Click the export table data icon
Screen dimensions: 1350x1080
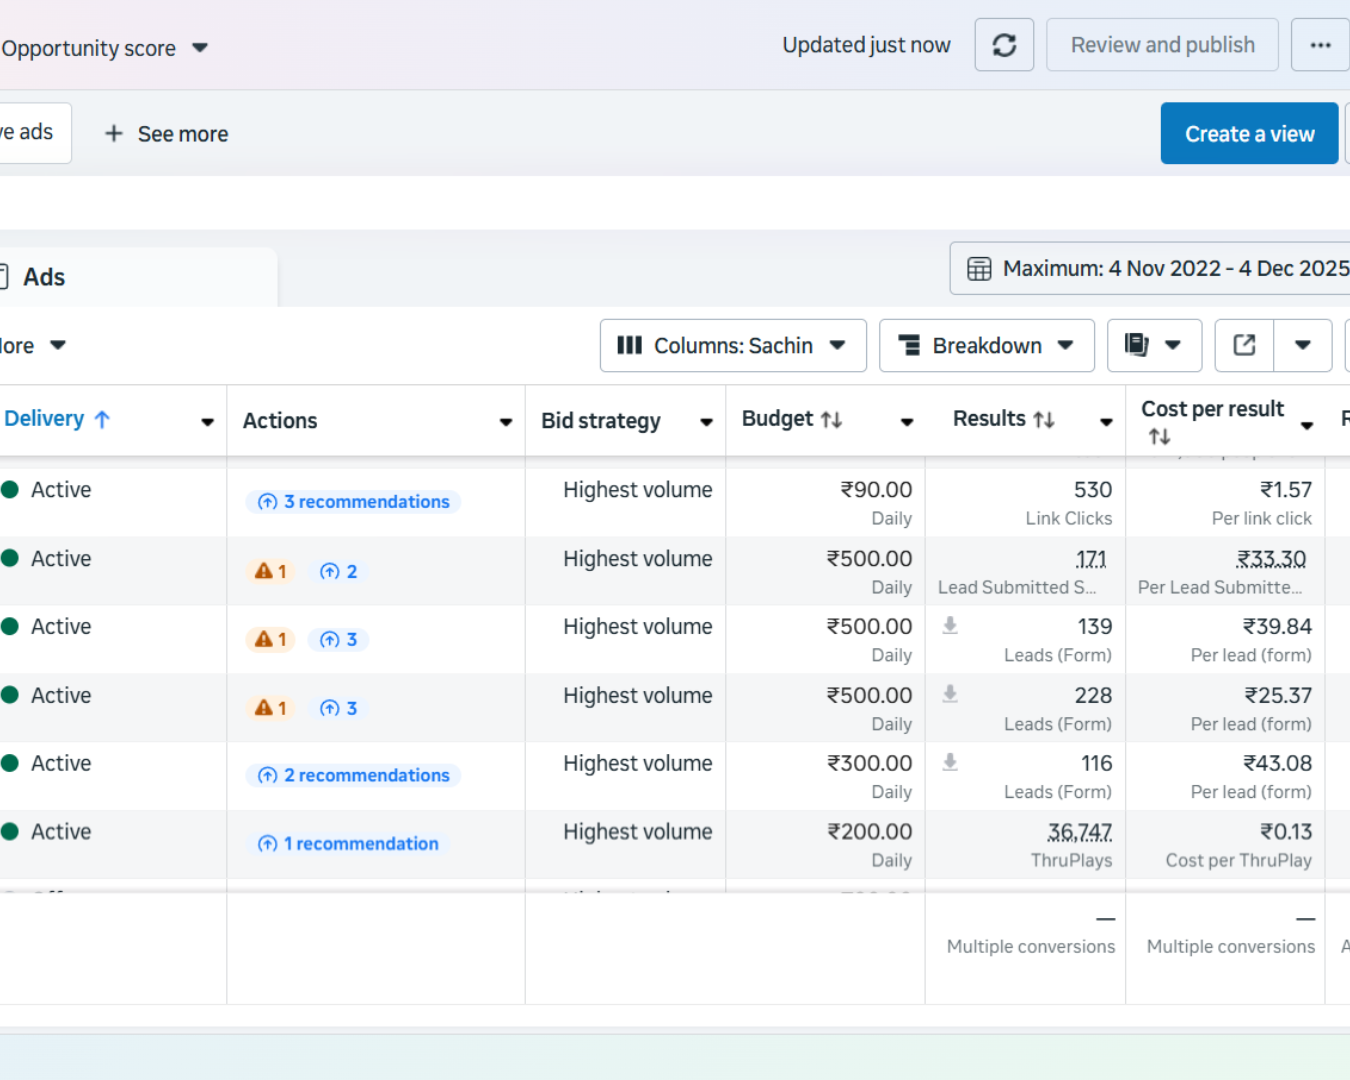(1244, 345)
